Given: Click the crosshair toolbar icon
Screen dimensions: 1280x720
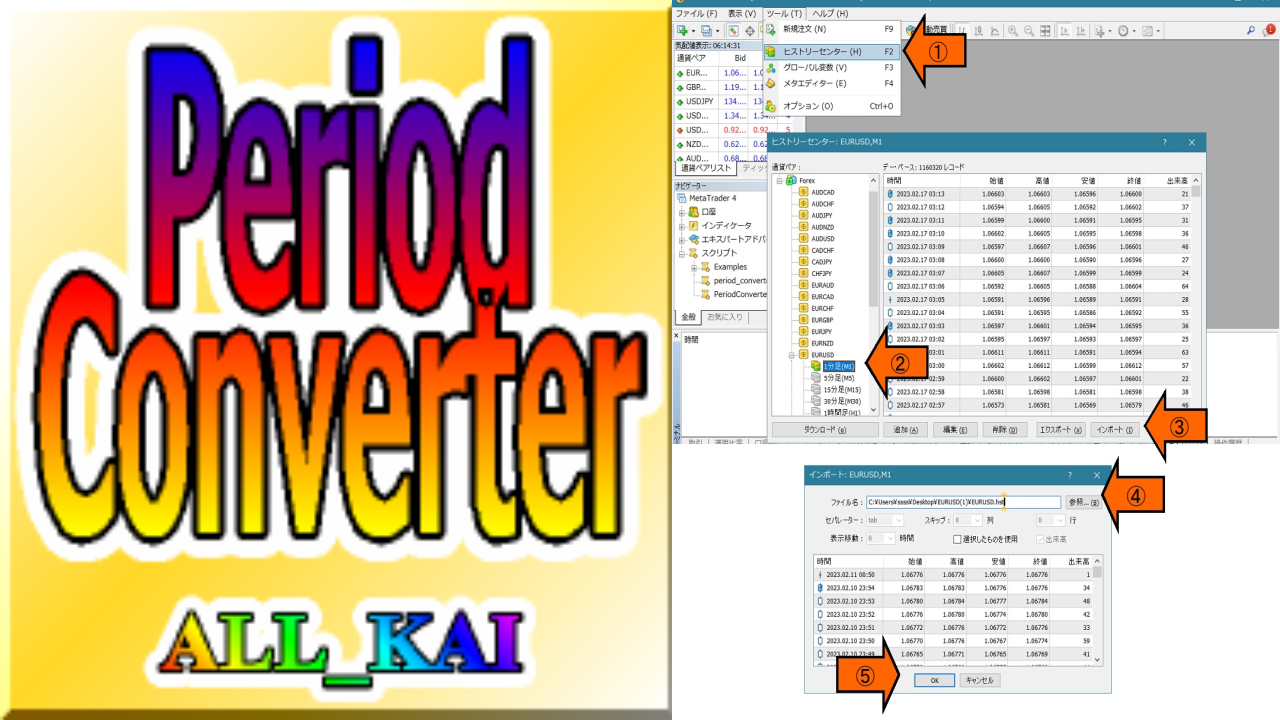Looking at the screenshot, I should point(750,31).
